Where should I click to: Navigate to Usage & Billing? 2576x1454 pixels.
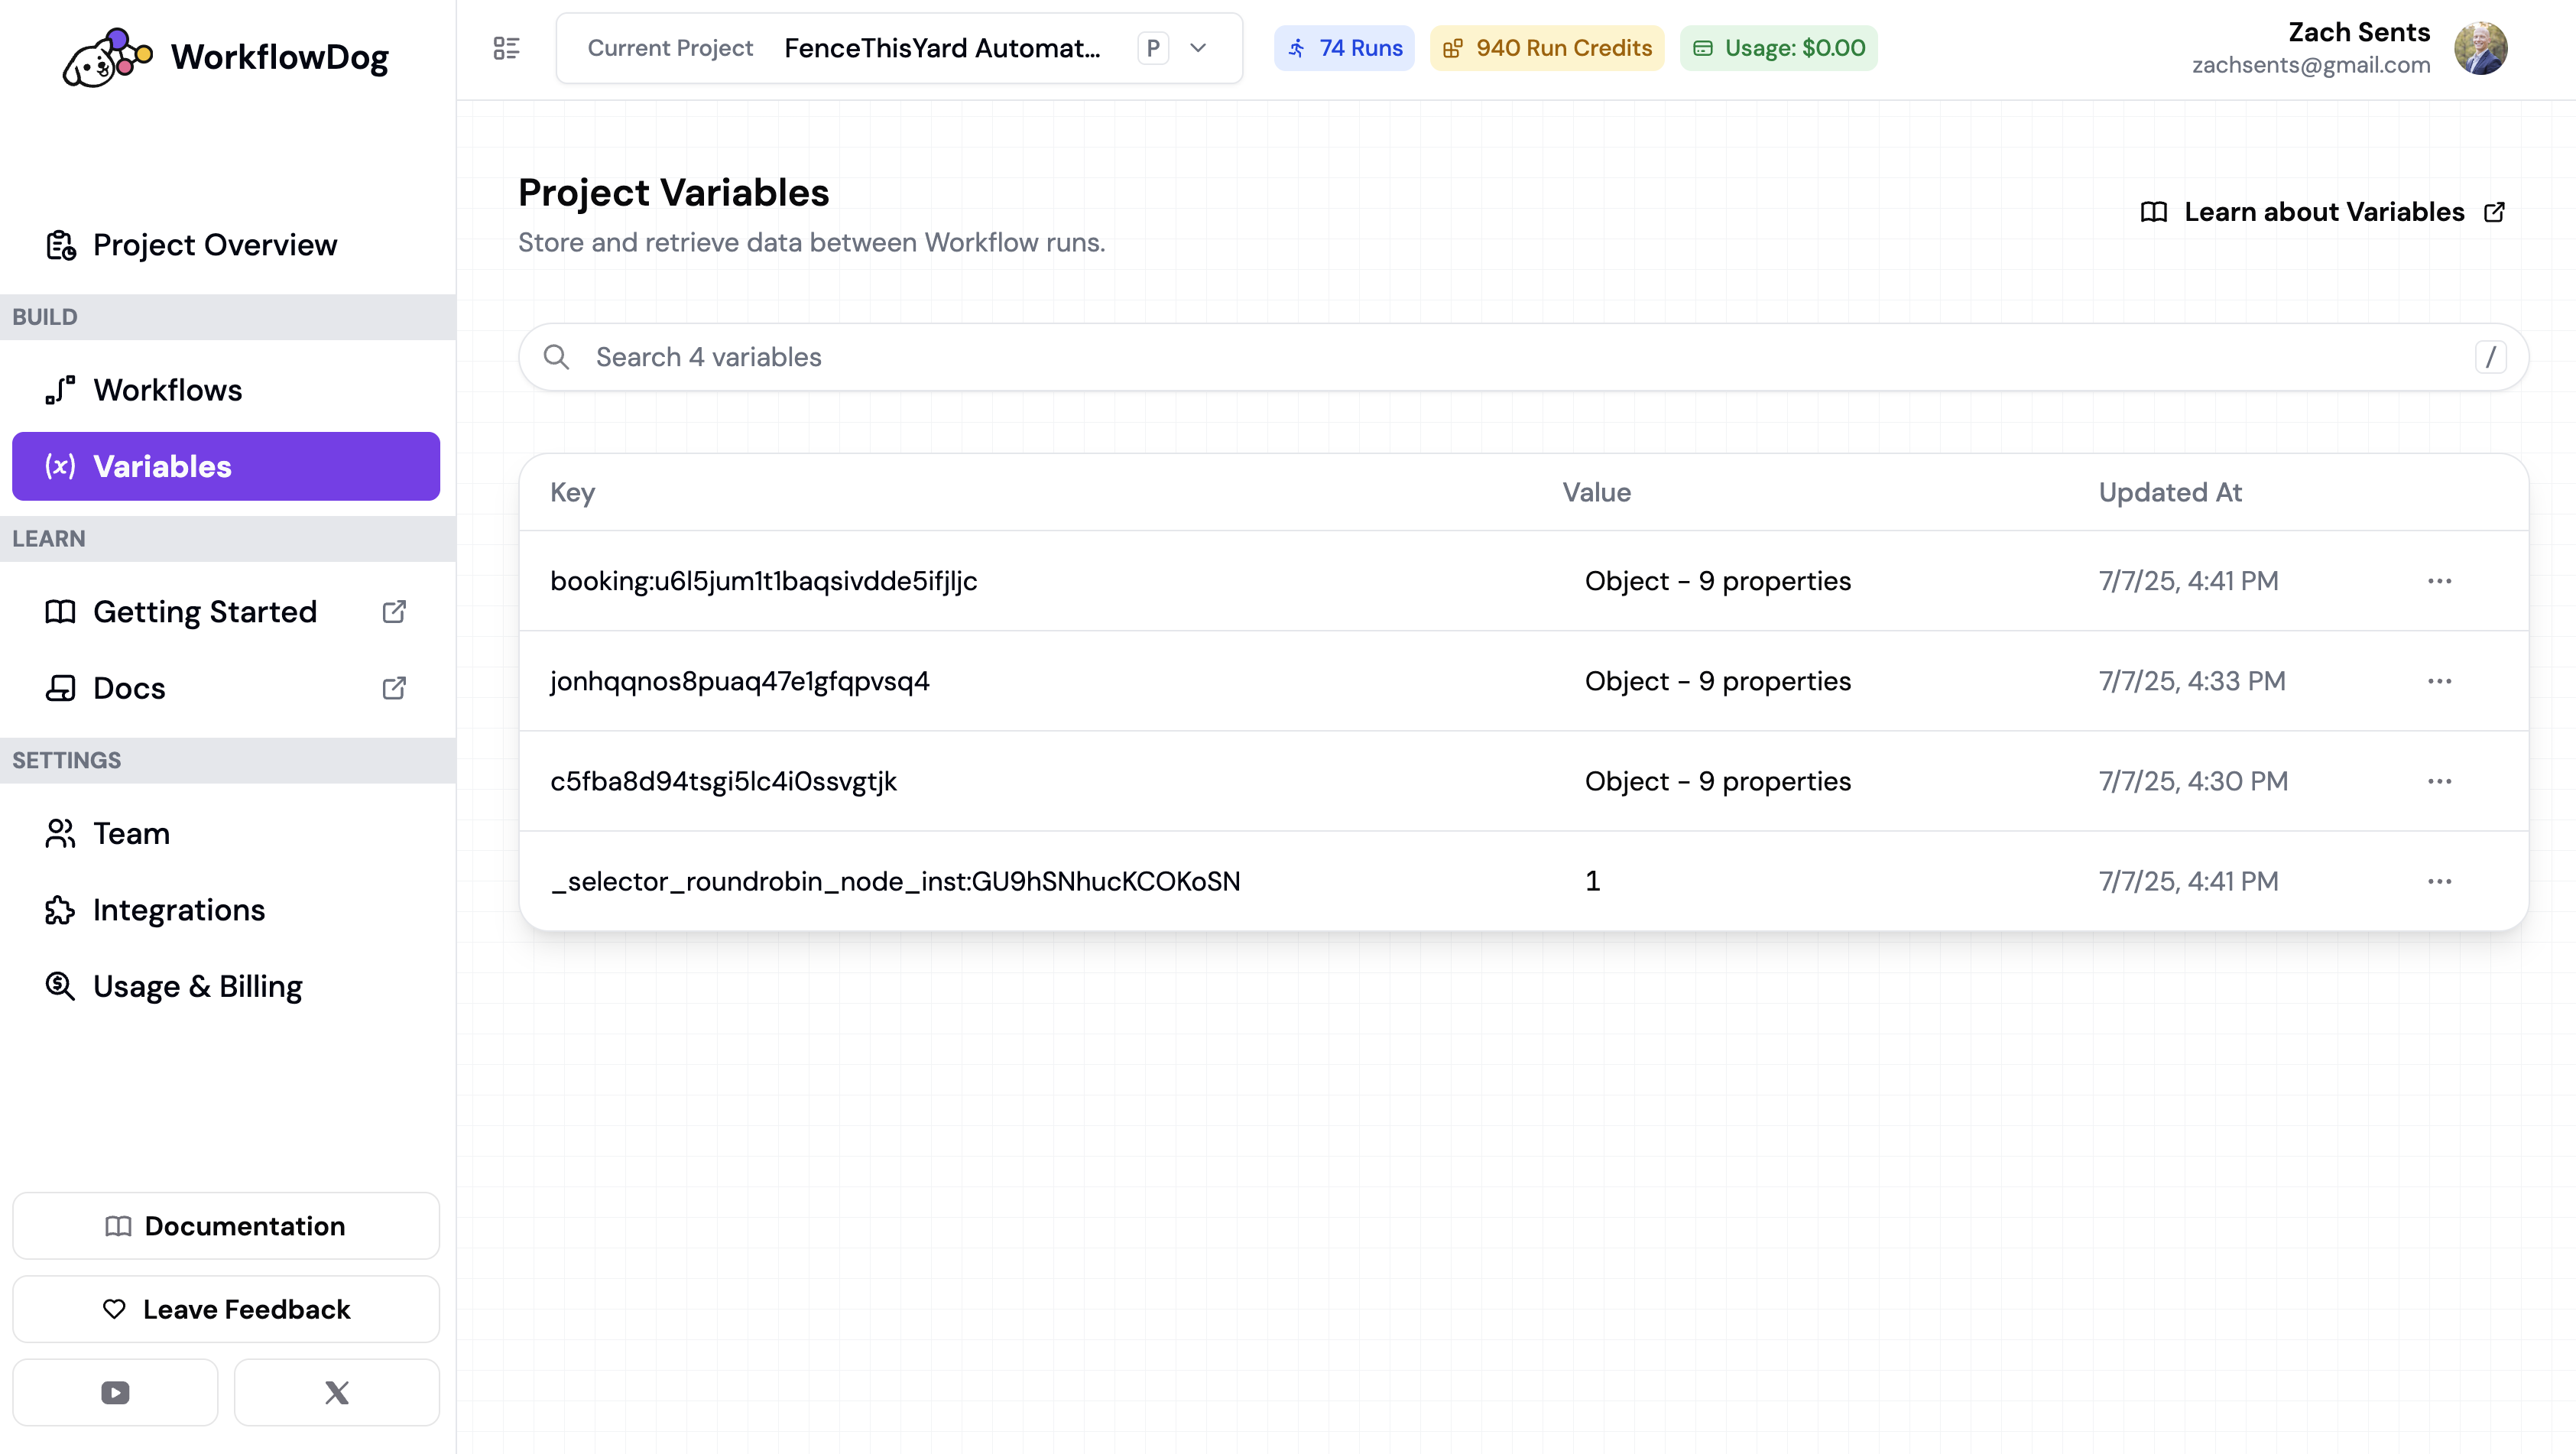pyautogui.click(x=197, y=986)
